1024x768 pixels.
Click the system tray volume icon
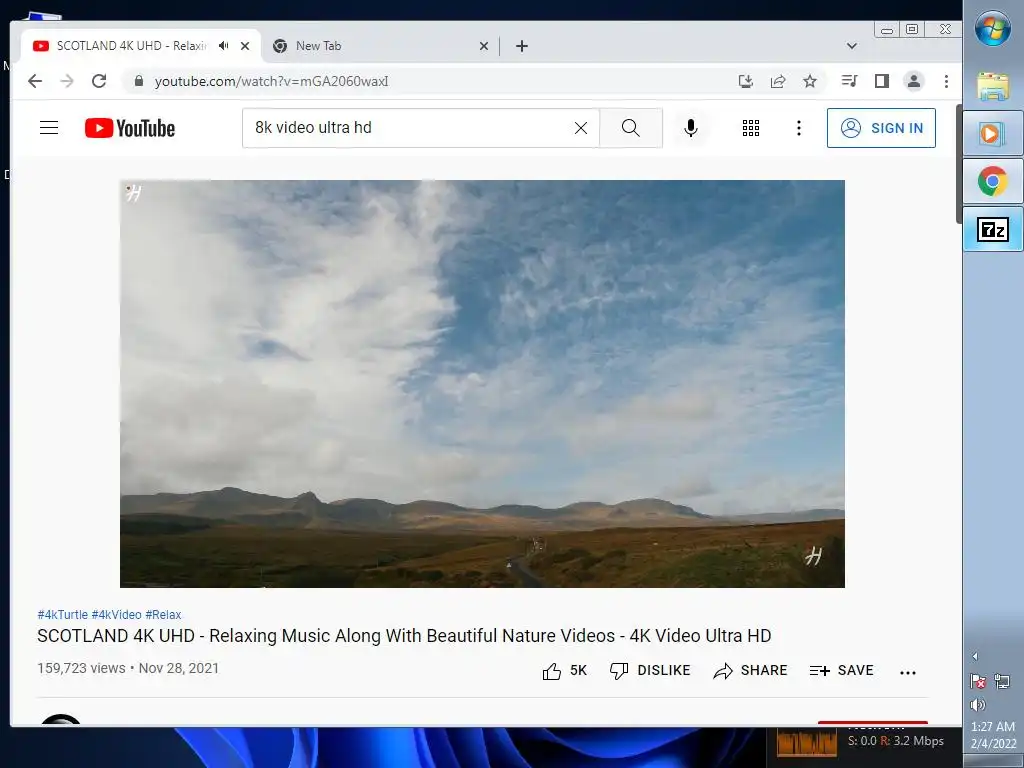click(978, 705)
